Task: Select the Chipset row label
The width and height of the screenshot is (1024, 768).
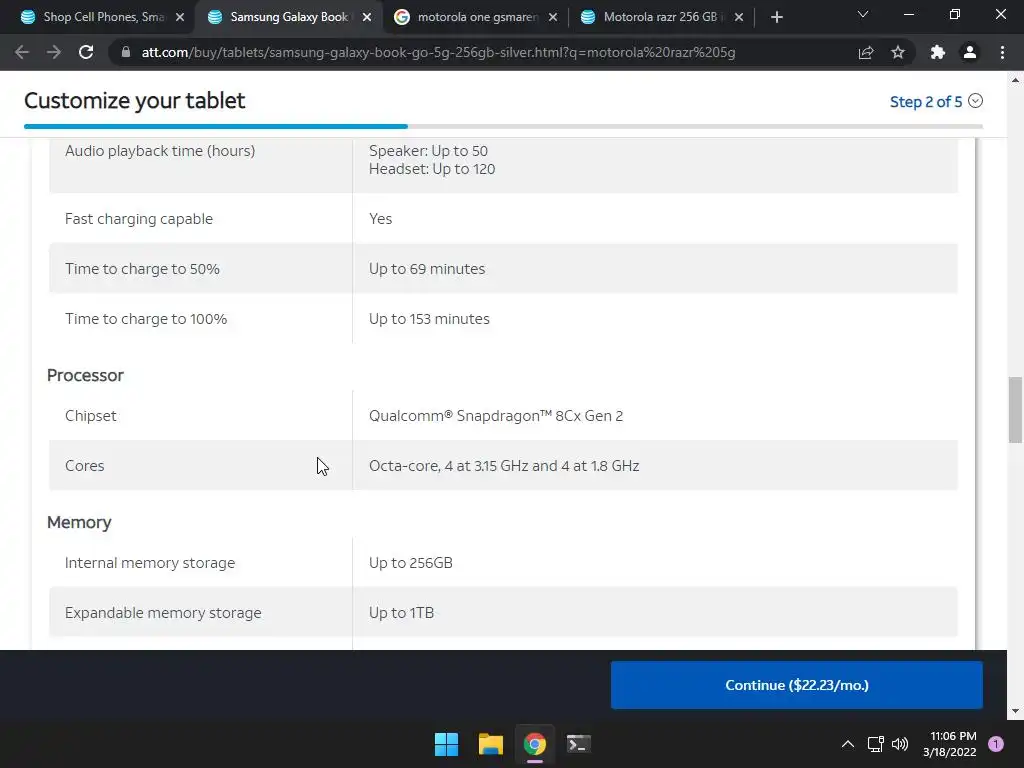Action: click(91, 416)
